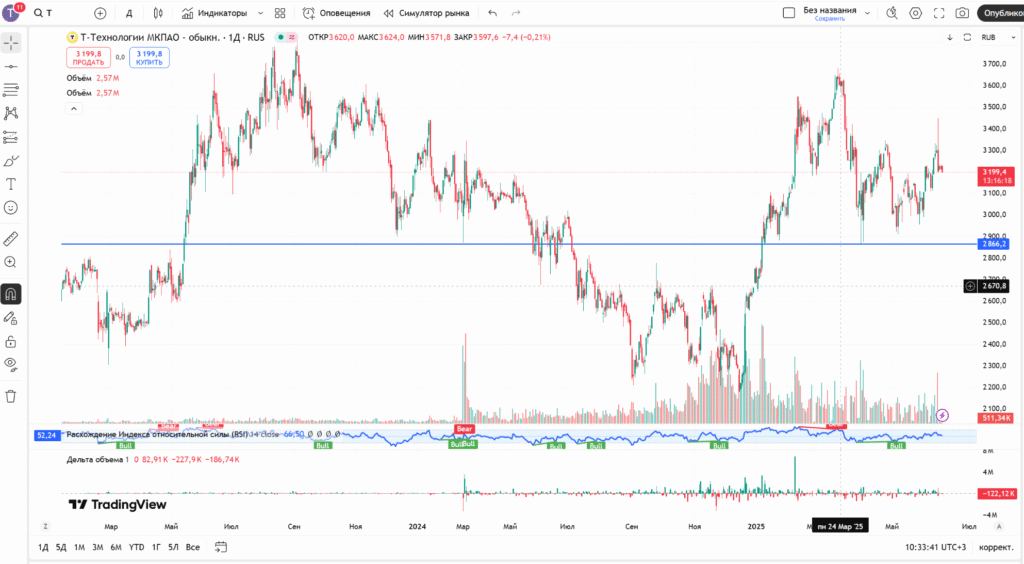Screen dimensions: 1024x564
Task: Enter fullscreen mode
Action: pos(939,13)
